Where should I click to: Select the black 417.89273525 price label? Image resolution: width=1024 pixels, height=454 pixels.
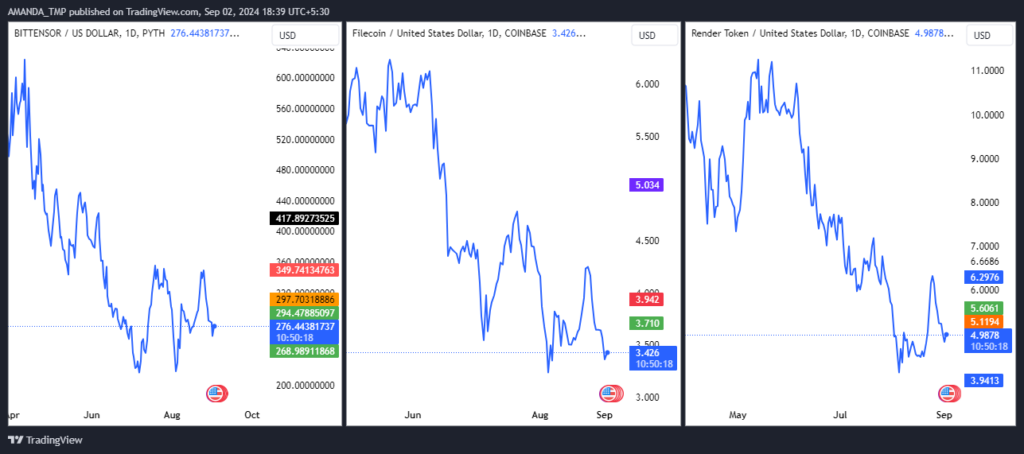click(304, 218)
